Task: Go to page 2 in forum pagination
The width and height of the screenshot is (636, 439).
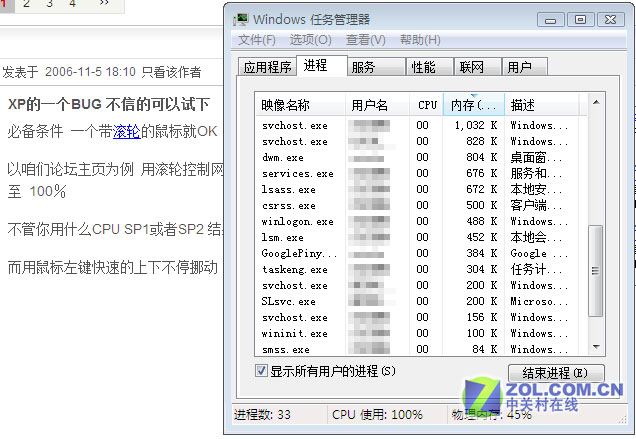Action: 27,4
